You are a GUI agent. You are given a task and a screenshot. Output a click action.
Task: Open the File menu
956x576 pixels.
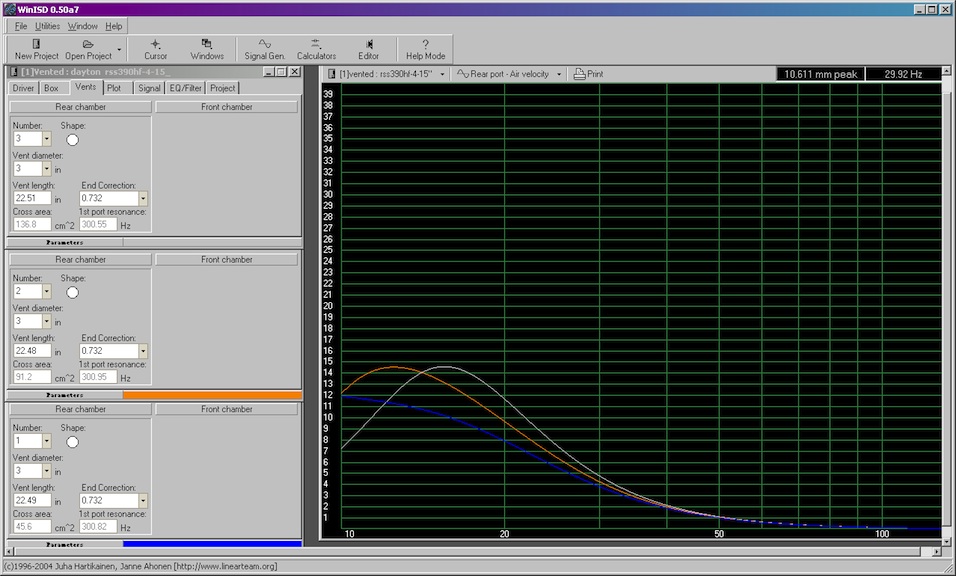pos(21,26)
